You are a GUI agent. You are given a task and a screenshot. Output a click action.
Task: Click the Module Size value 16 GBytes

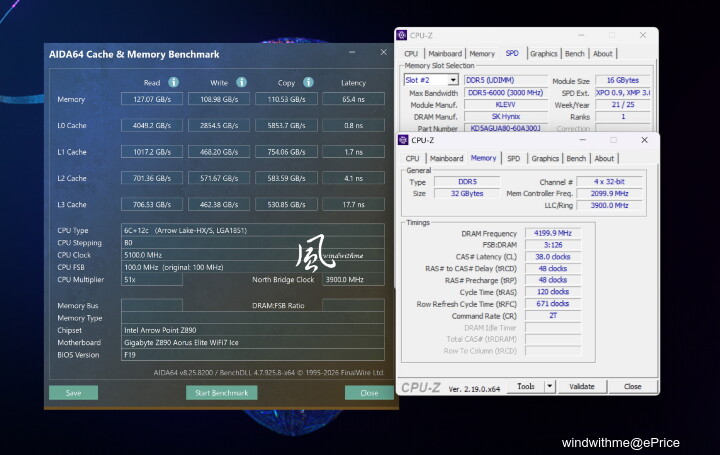pyautogui.click(x=623, y=80)
